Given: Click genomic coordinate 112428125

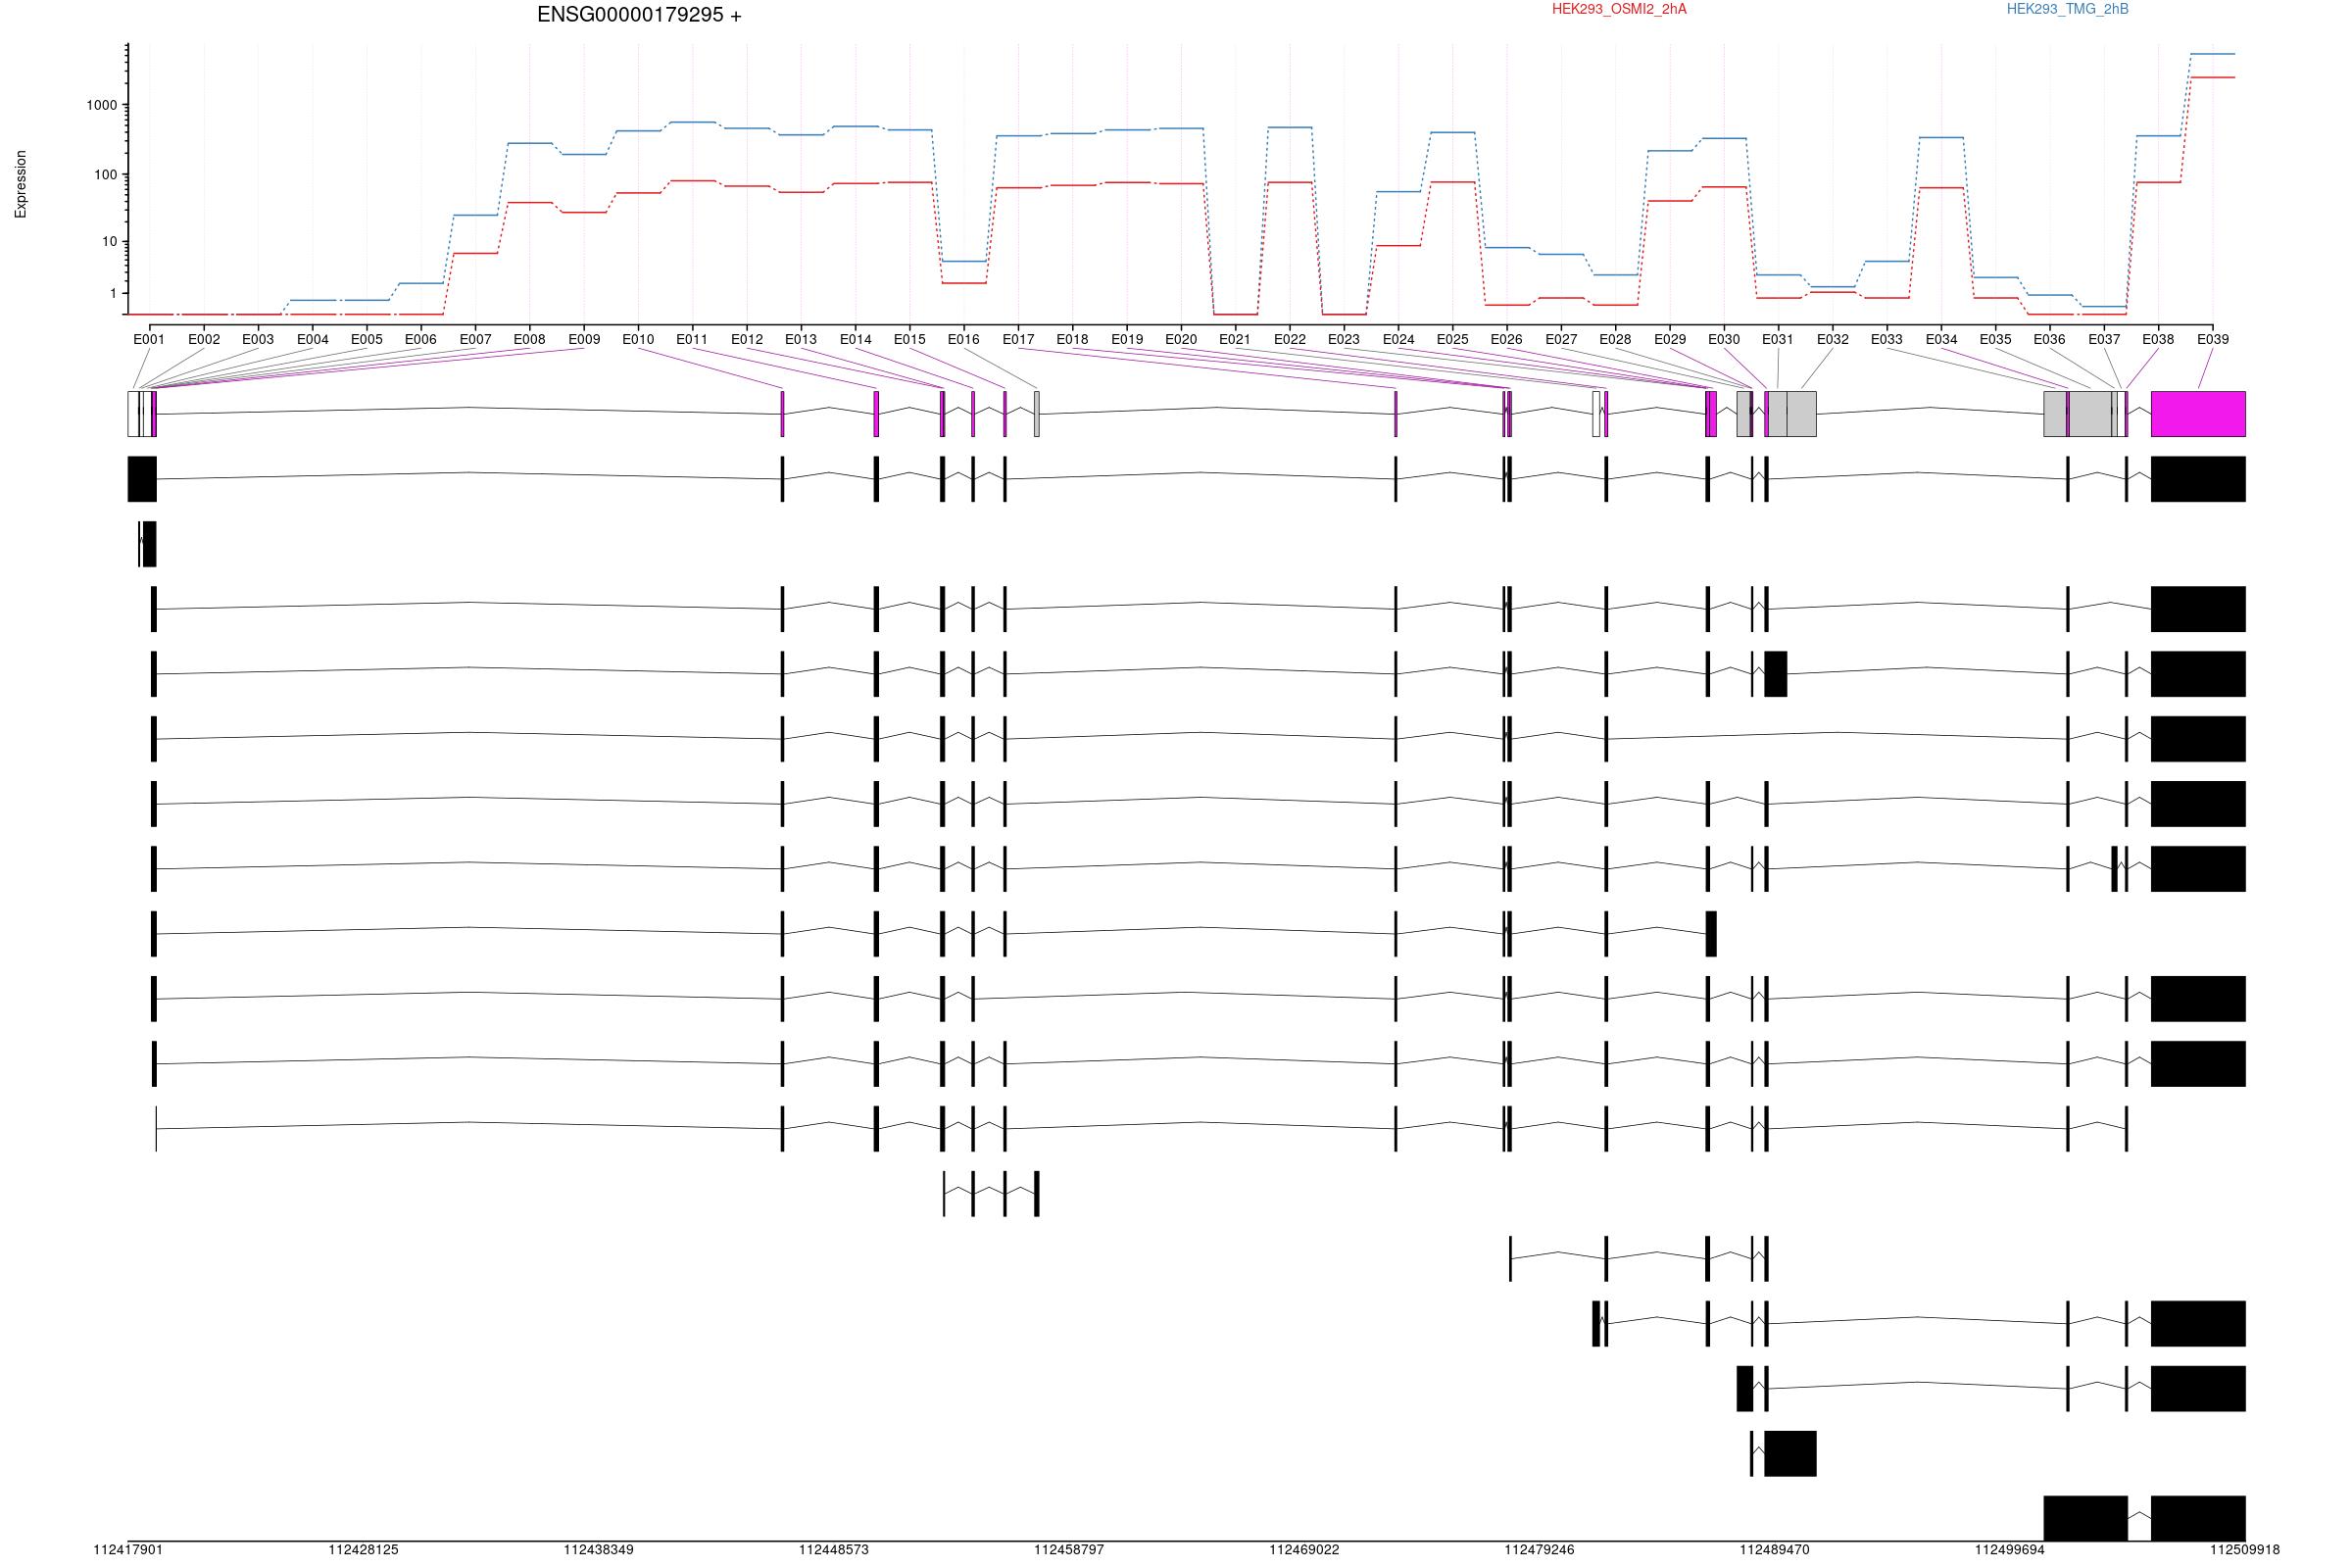Looking at the screenshot, I should click(x=363, y=1550).
